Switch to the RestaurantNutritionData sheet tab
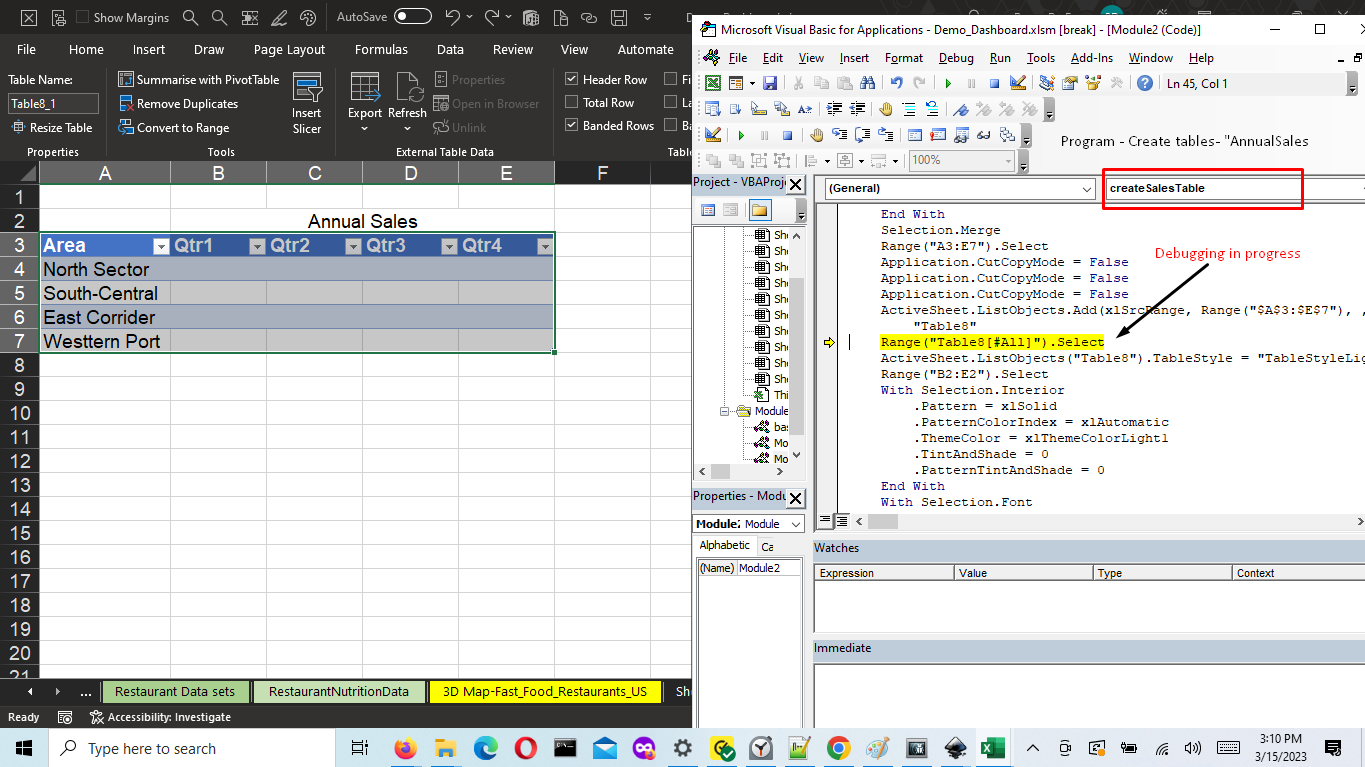The width and height of the screenshot is (1365, 767). tap(339, 691)
